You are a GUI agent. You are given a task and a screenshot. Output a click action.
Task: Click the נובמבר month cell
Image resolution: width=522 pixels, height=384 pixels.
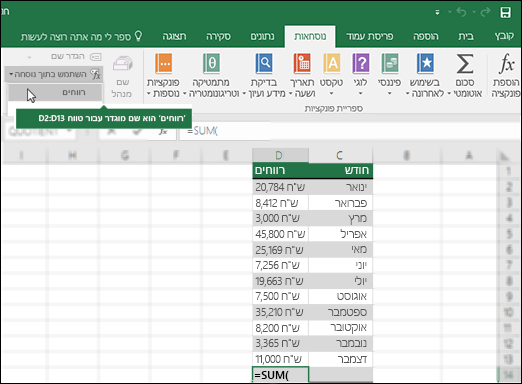tap(340, 343)
